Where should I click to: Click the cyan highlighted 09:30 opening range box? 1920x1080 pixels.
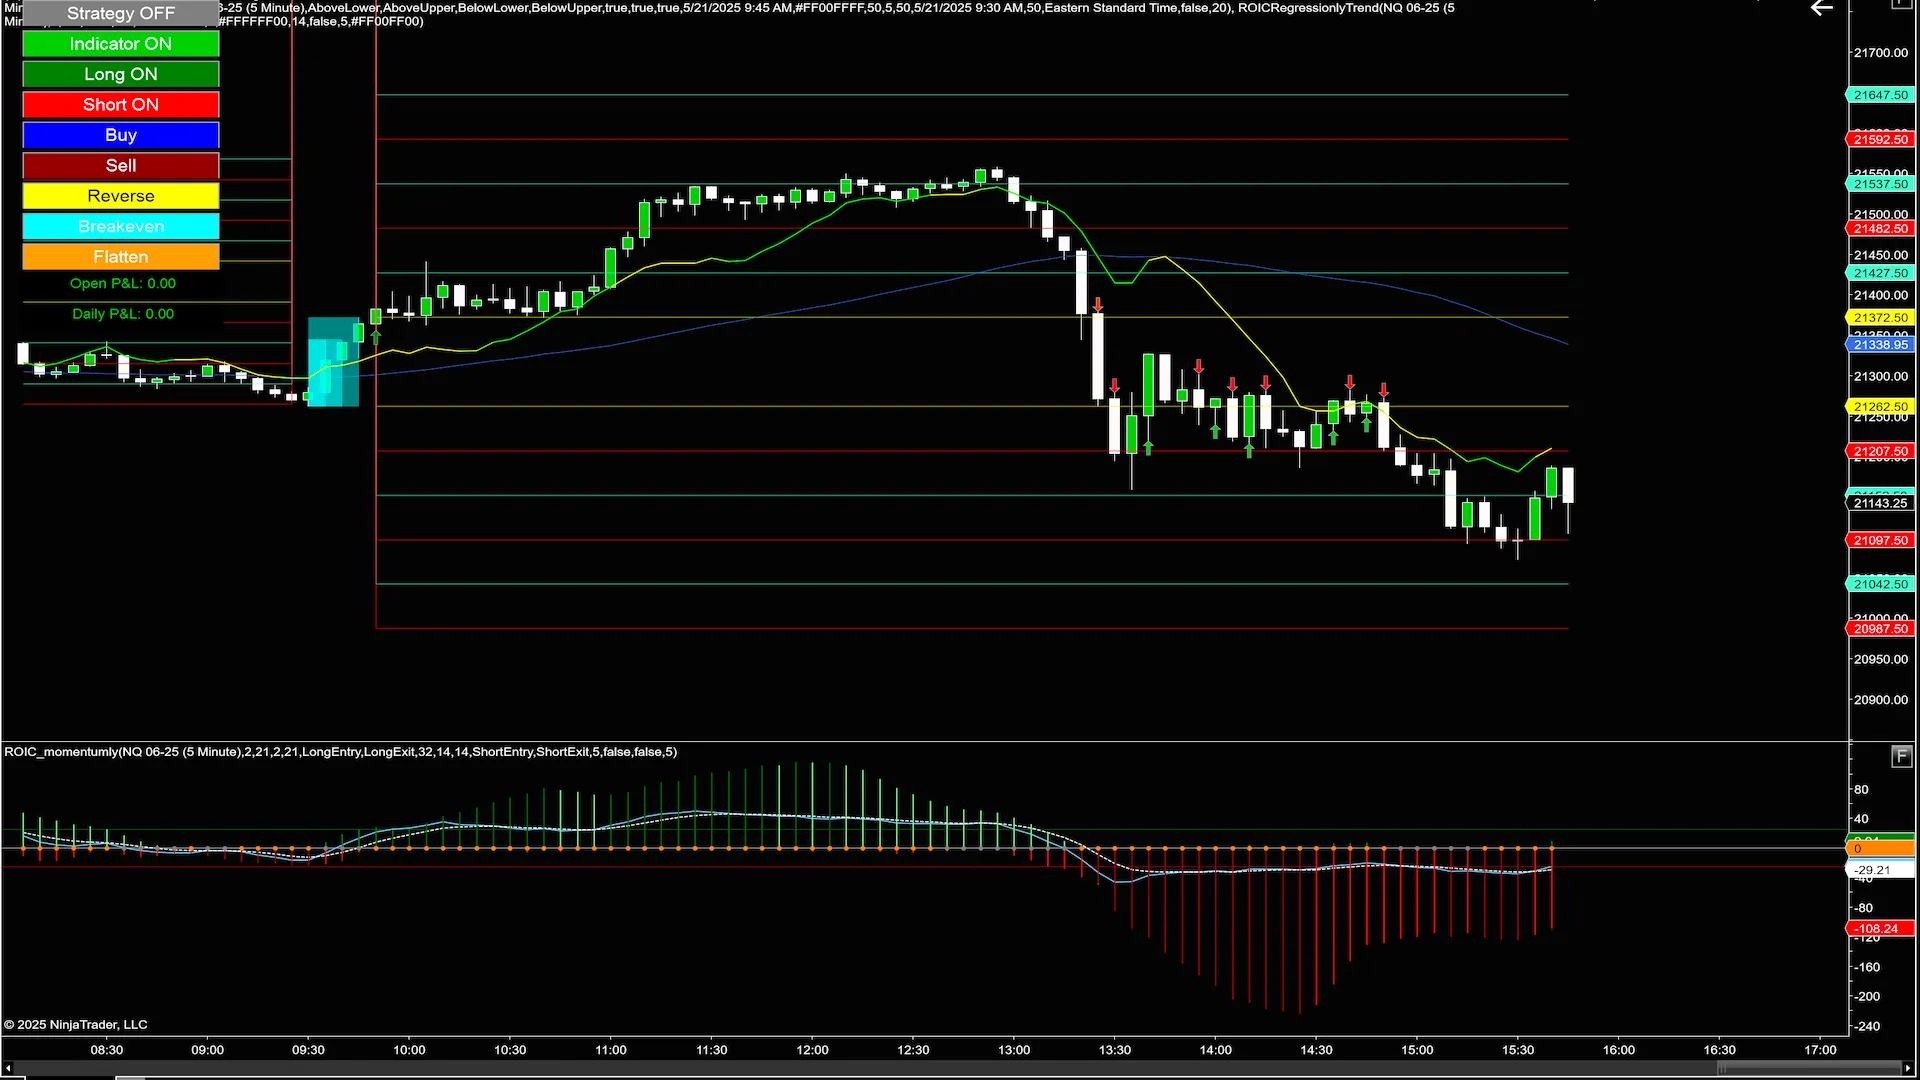click(333, 362)
